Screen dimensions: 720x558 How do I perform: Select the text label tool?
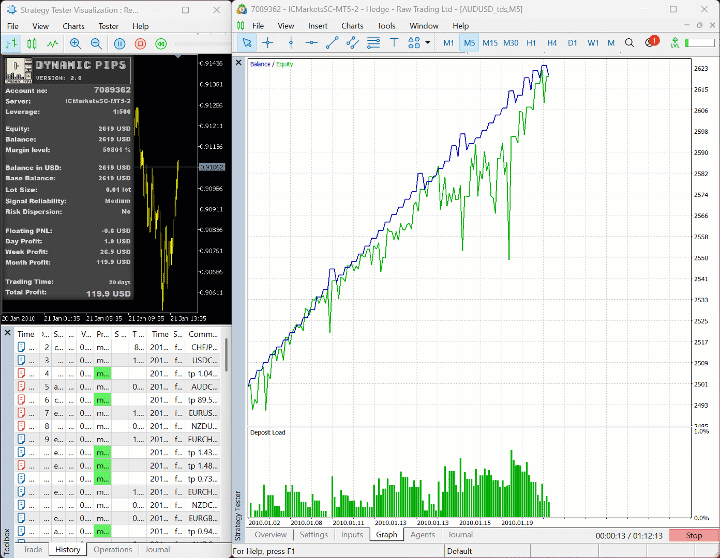[394, 43]
